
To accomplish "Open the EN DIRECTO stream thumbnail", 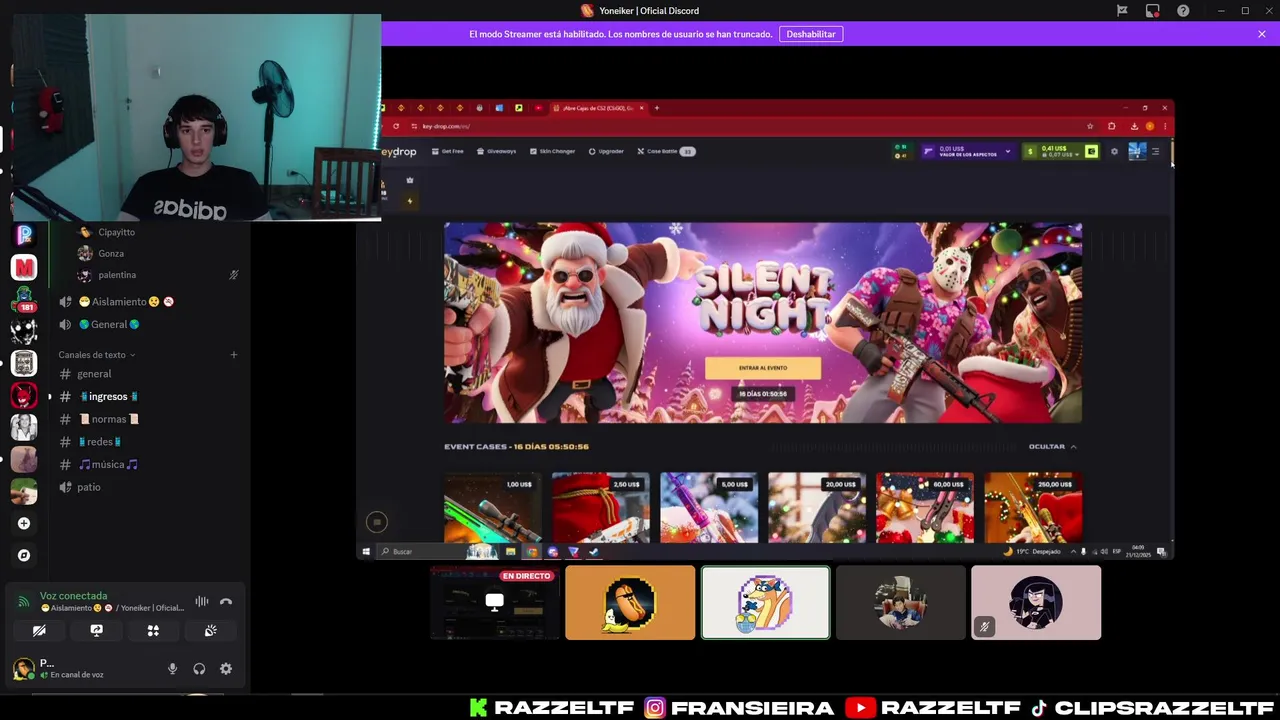I will point(495,603).
